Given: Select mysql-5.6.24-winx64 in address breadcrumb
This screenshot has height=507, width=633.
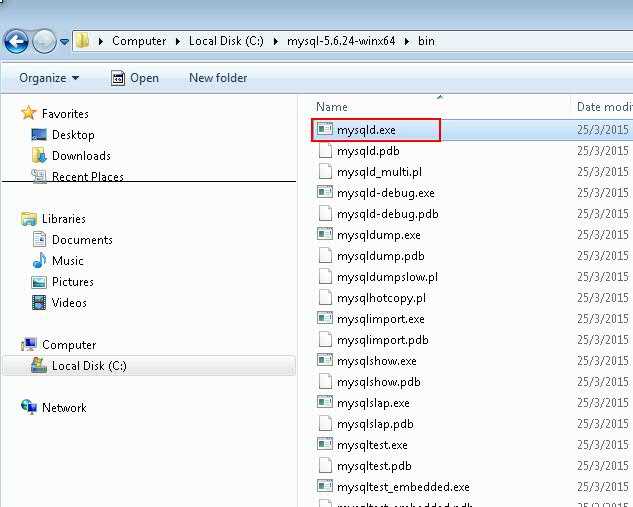Looking at the screenshot, I should click(341, 41).
